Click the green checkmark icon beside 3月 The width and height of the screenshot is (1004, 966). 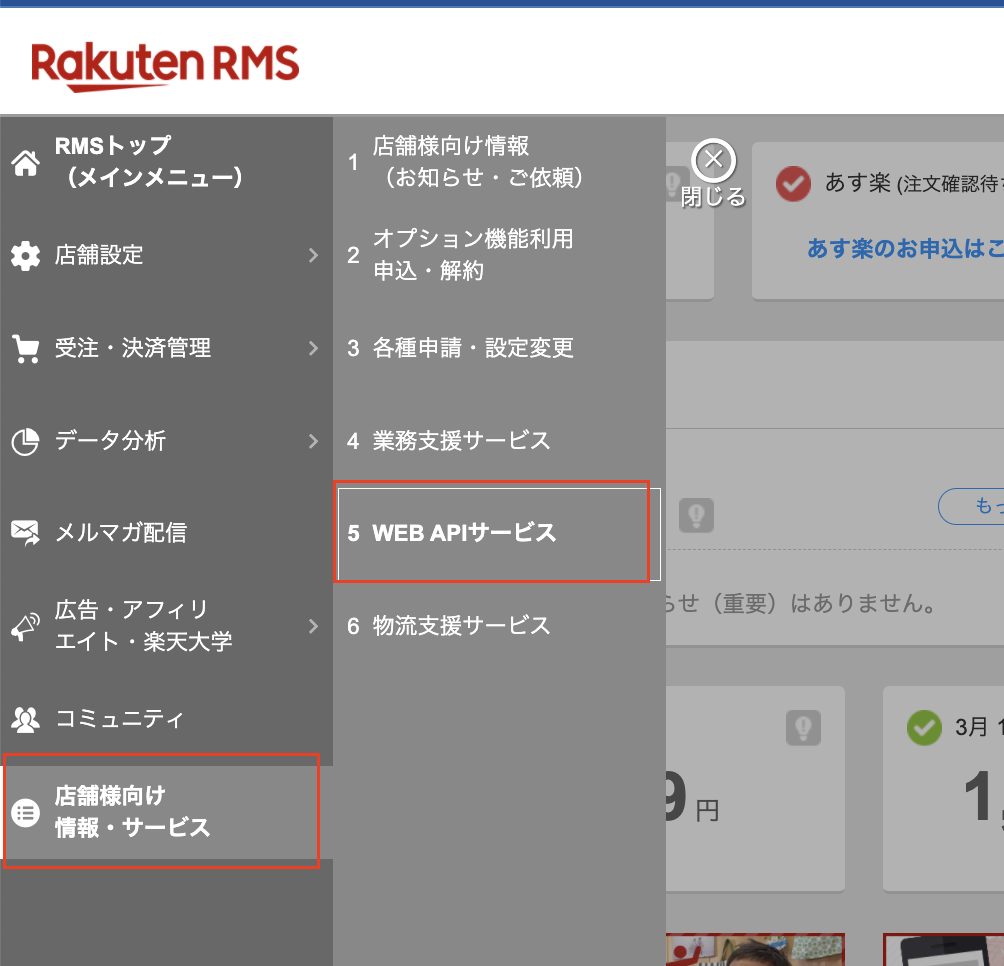point(925,727)
